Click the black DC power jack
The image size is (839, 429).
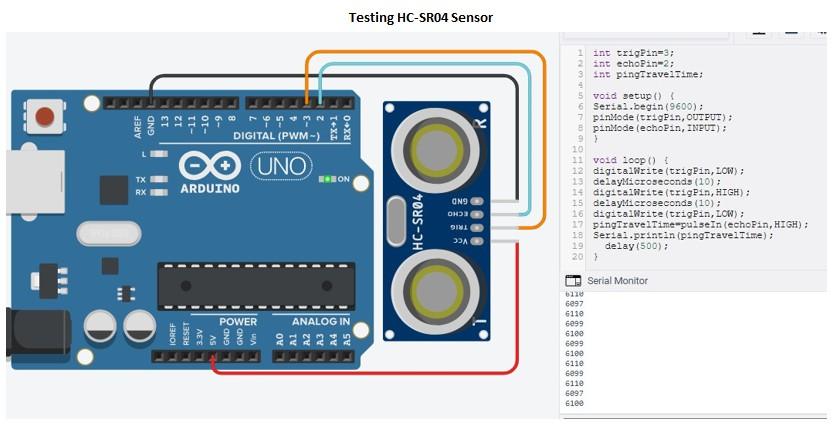tap(39, 333)
